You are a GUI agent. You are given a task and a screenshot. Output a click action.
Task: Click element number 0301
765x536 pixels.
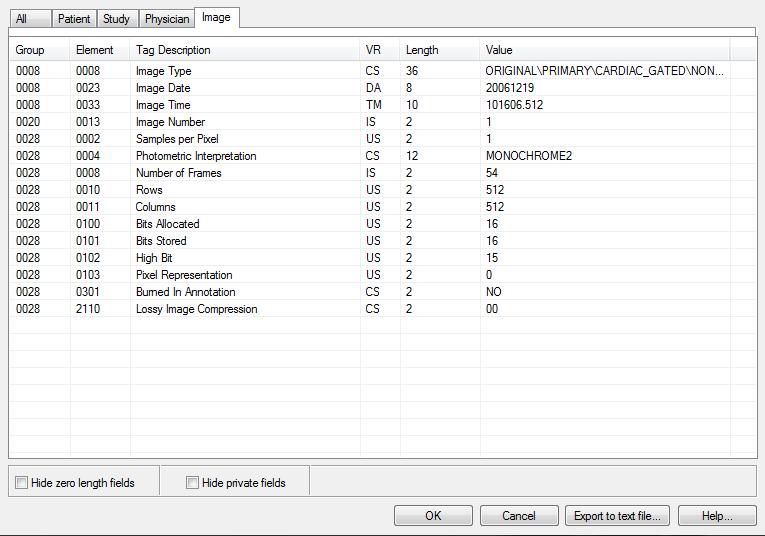(x=88, y=292)
